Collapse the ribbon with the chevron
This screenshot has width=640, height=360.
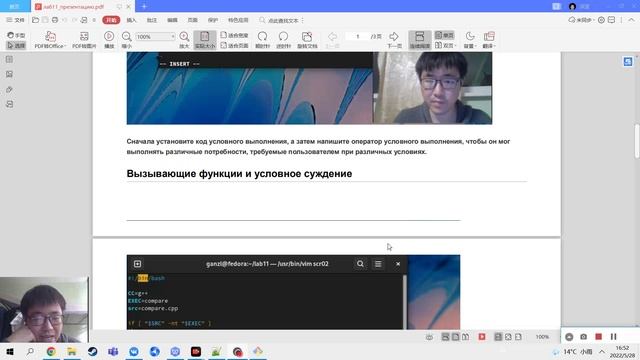tap(631, 20)
